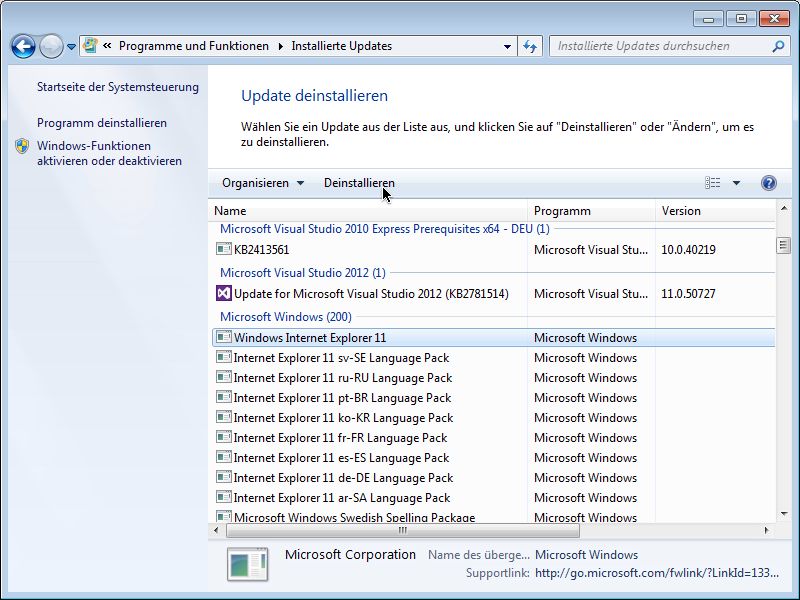Go back with the blue Back arrow
Screen dimensions: 800x600
(23, 46)
